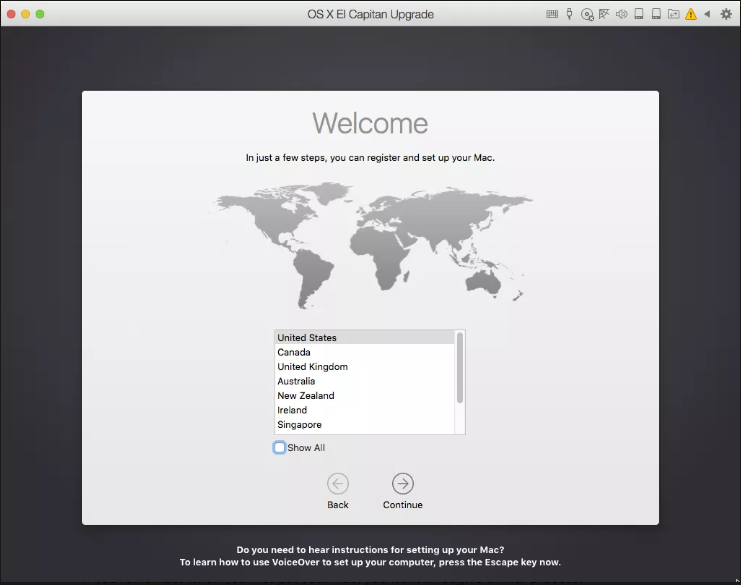Enable the Show All checkbox
This screenshot has width=741, height=585.
pyautogui.click(x=279, y=447)
